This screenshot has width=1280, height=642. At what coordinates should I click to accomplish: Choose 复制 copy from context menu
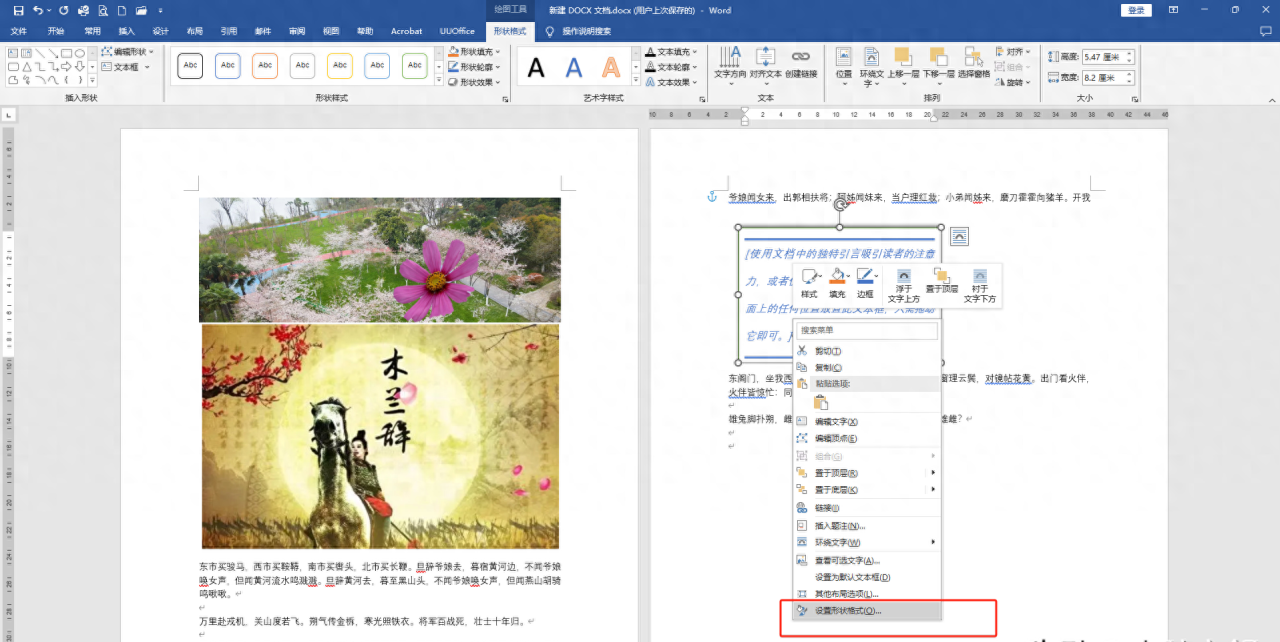pos(867,367)
